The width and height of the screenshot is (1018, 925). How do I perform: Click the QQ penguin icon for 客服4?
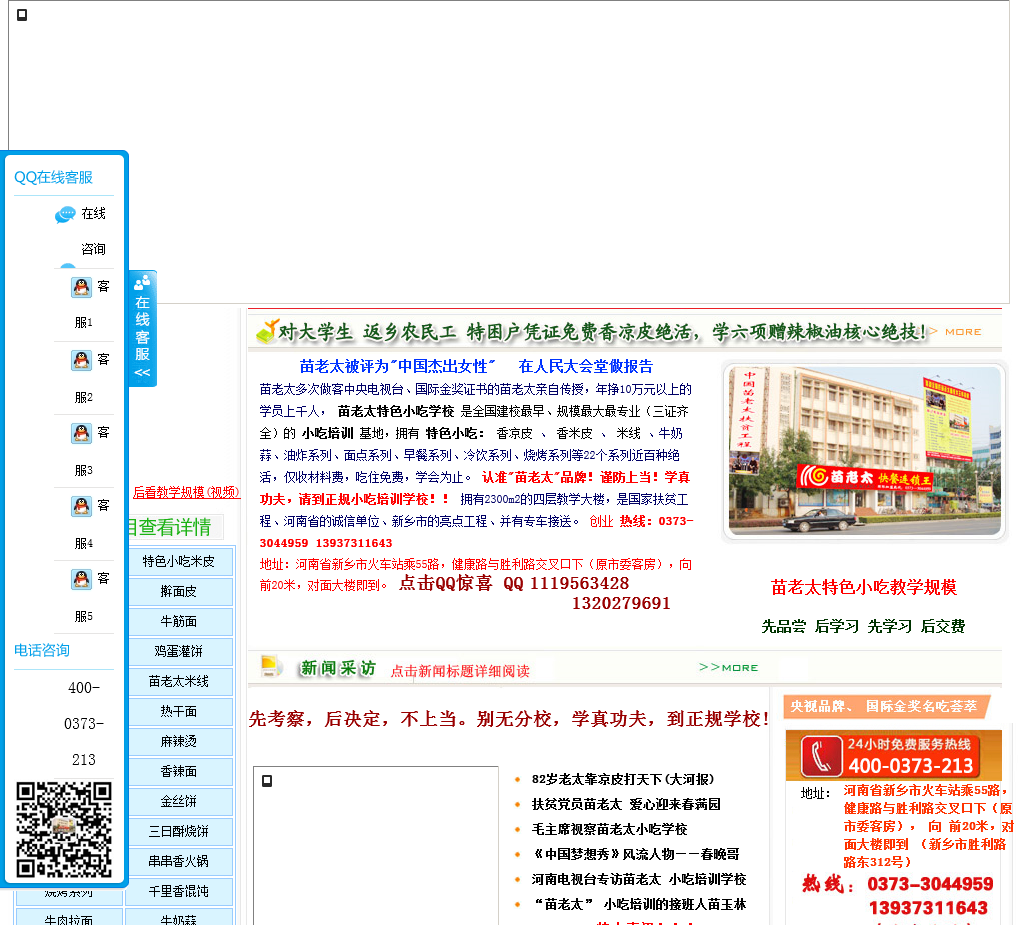81,506
